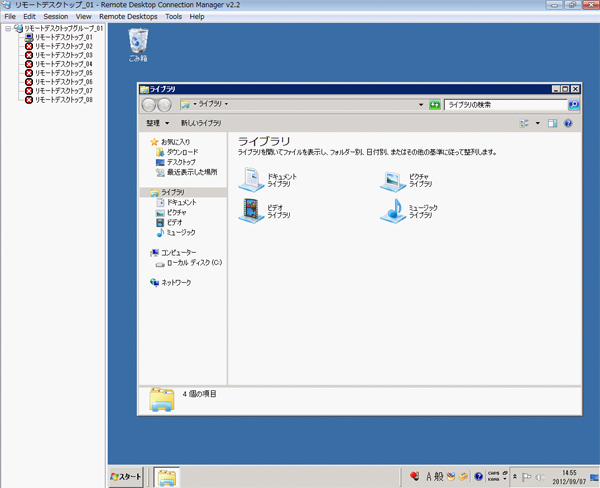Select ドキュメント under ライブラリ in navigation pane
600x488 pixels.
[x=177, y=202]
